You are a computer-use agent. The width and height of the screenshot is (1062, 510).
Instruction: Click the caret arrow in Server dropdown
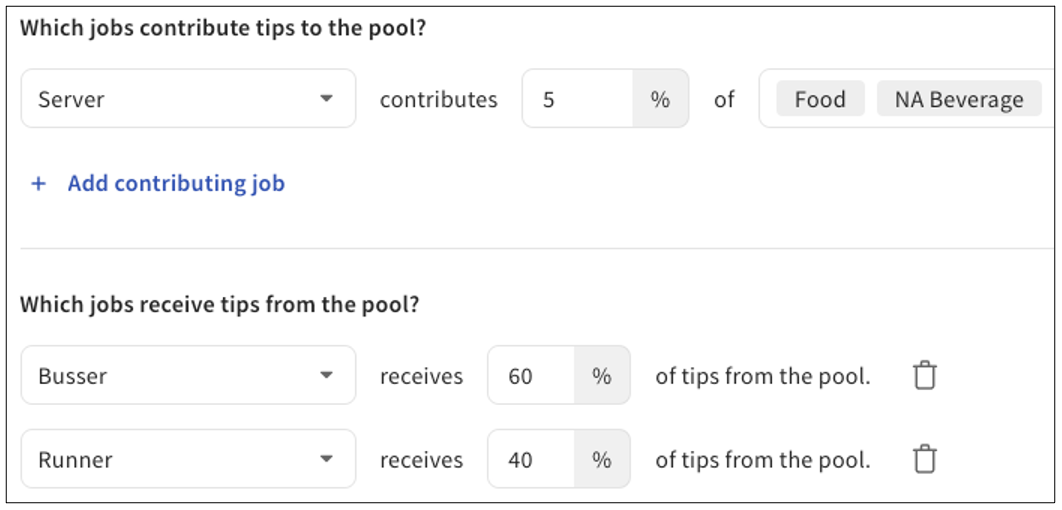(326, 99)
